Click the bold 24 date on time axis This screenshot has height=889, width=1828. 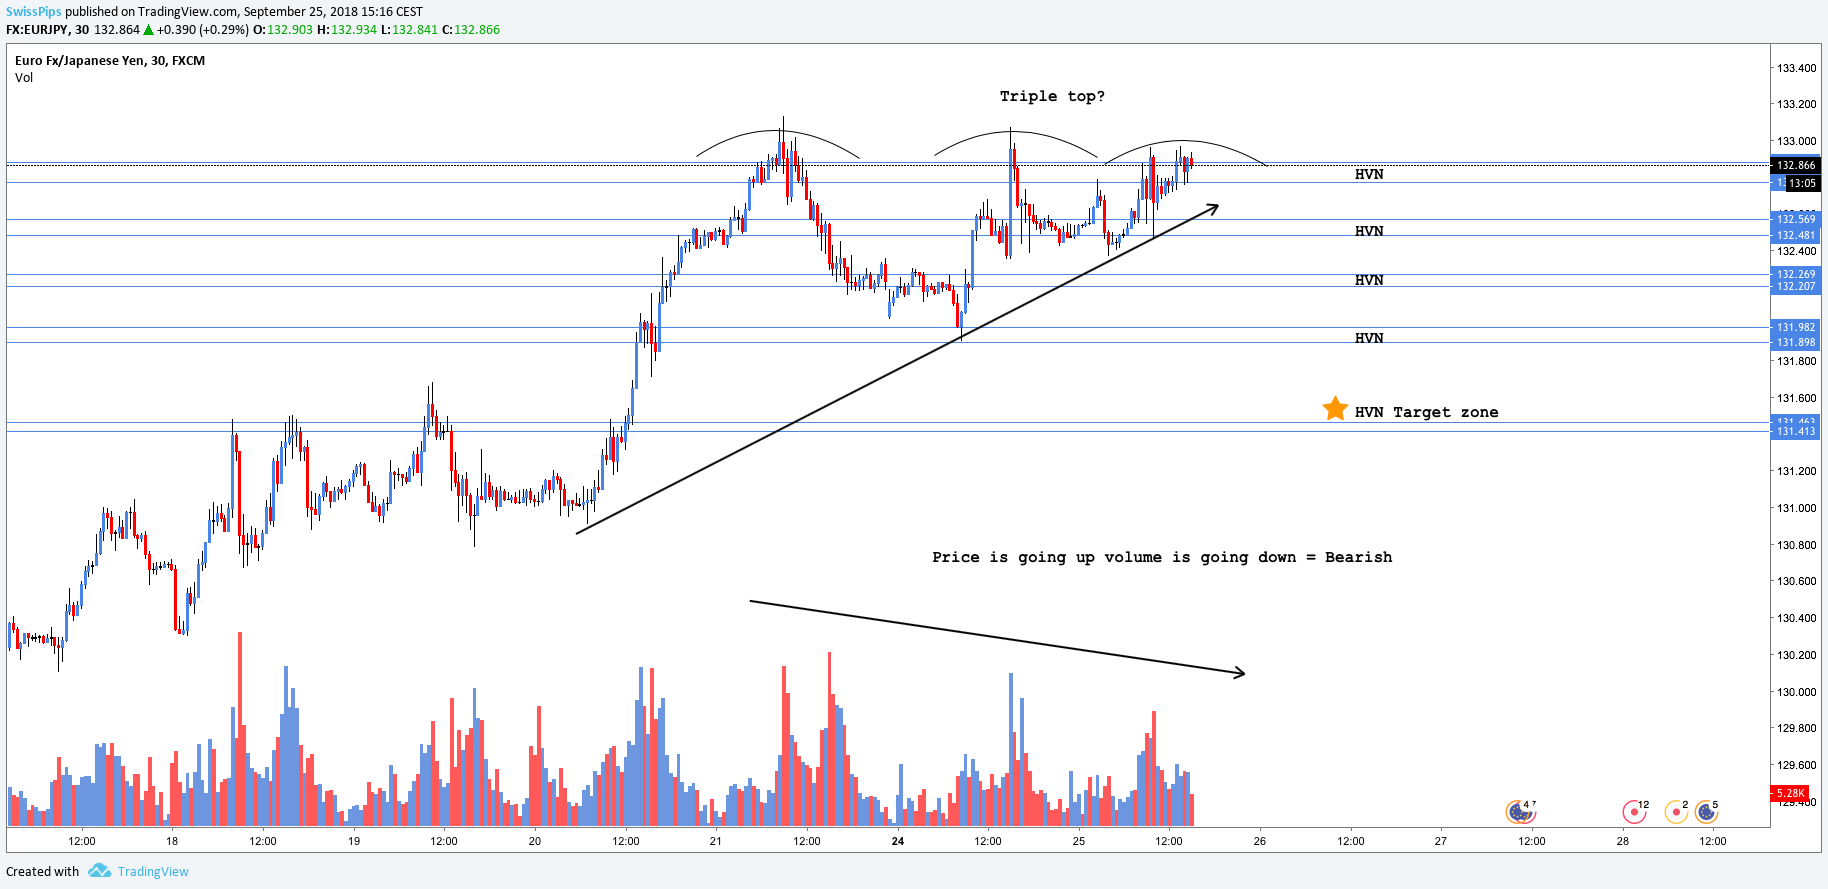(x=898, y=841)
